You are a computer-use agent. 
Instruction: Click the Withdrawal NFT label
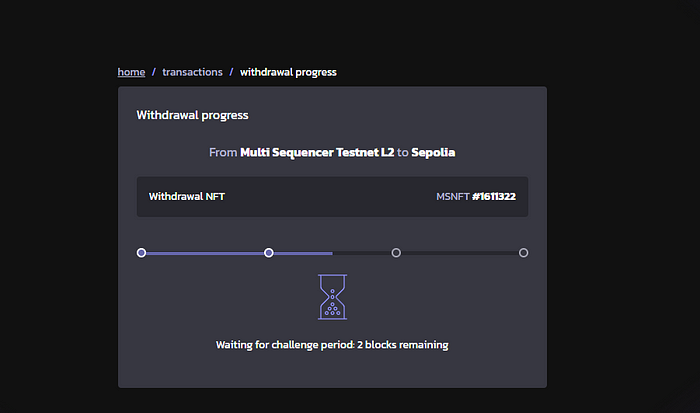[187, 196]
